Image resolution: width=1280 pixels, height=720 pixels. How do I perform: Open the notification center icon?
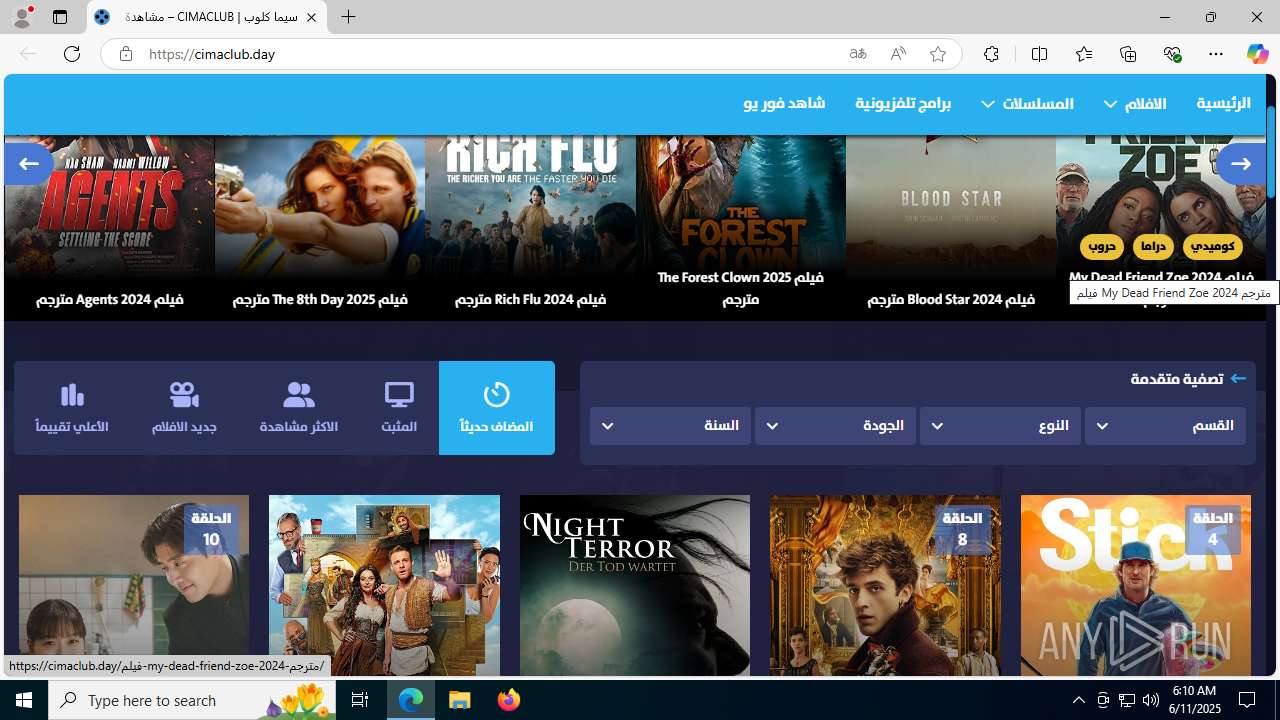(1247, 700)
